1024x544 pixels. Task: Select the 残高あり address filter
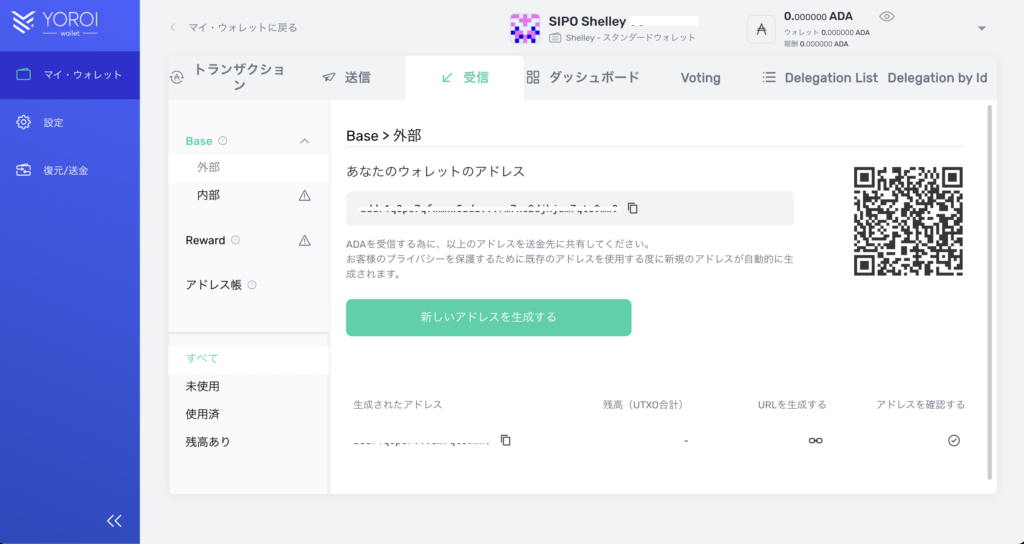click(208, 441)
